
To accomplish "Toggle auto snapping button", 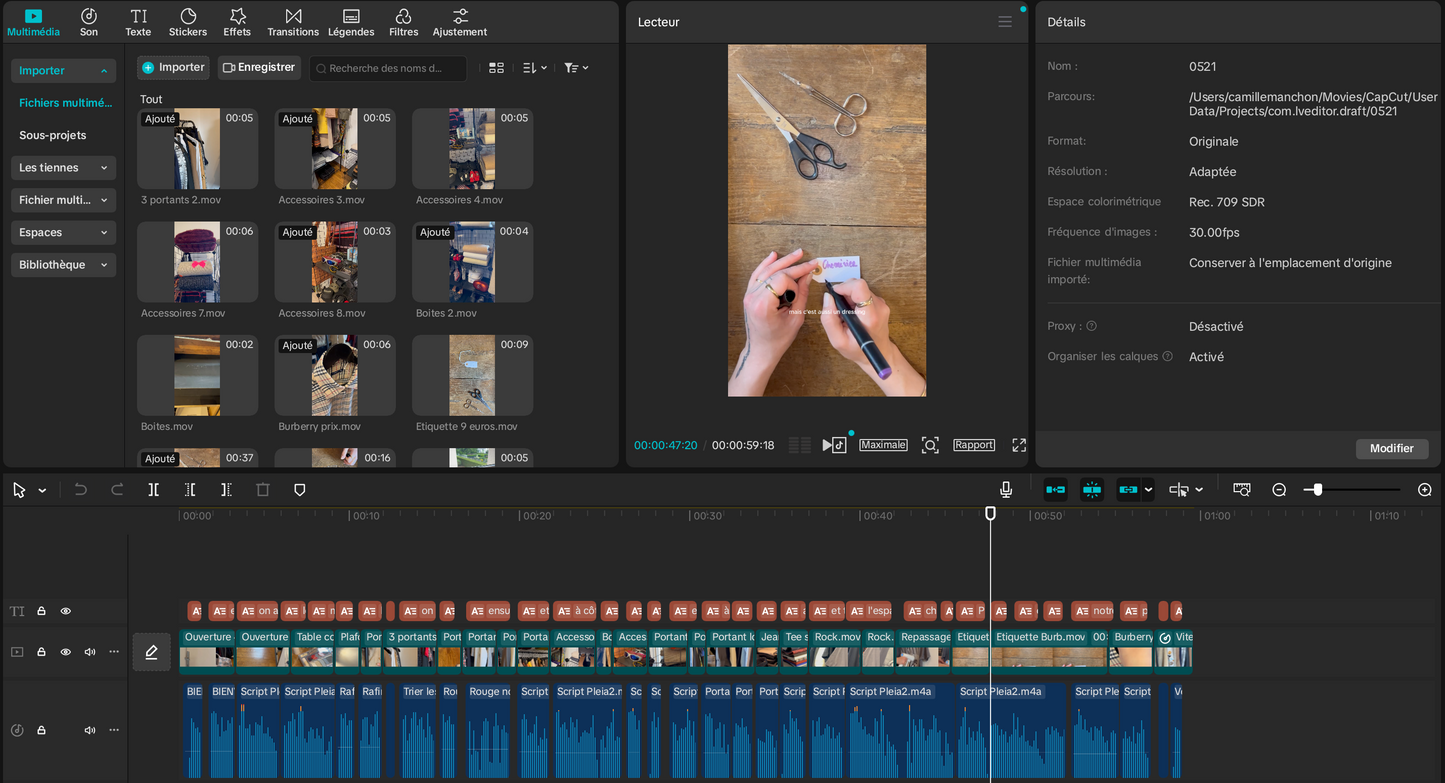I will (1092, 490).
